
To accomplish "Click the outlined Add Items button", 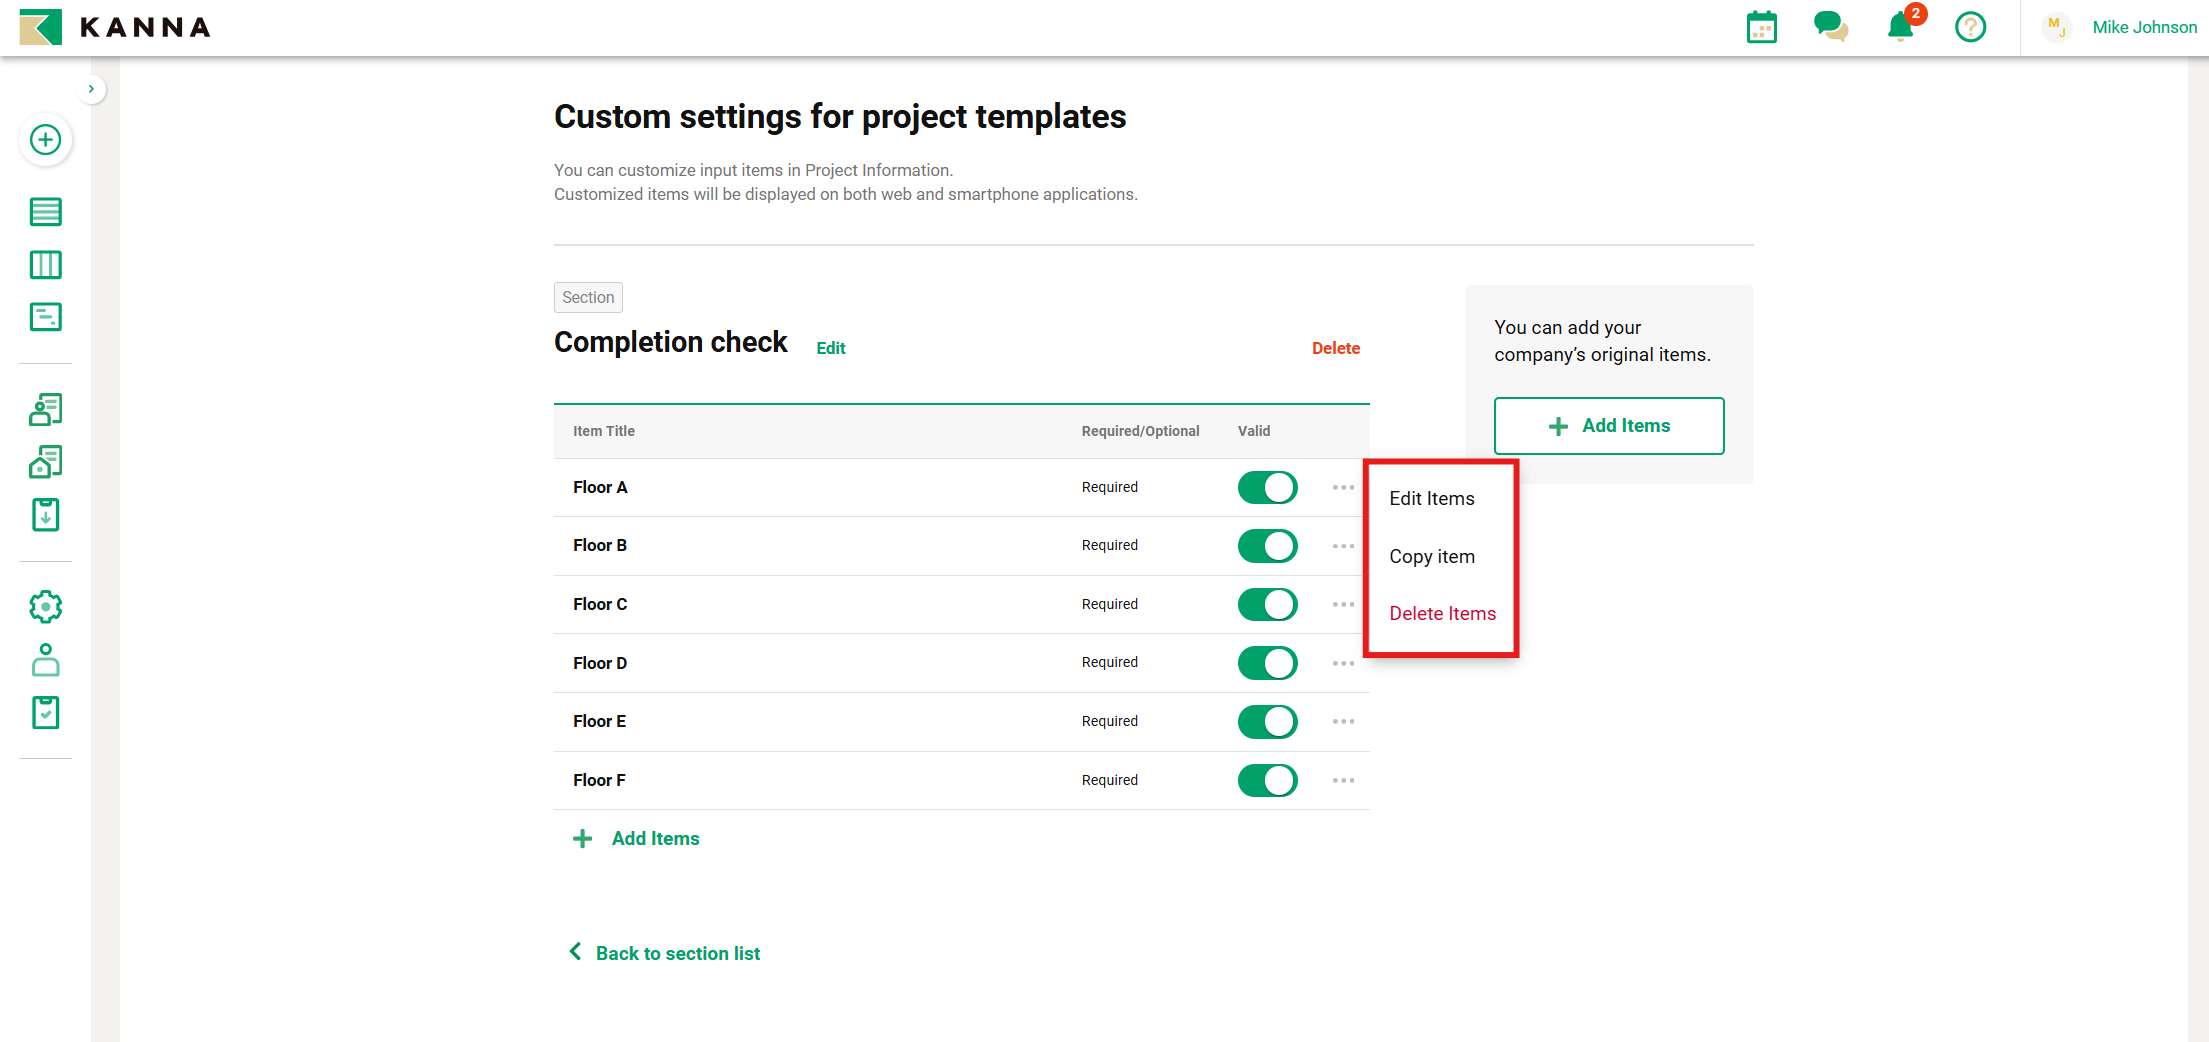I will point(1608,426).
